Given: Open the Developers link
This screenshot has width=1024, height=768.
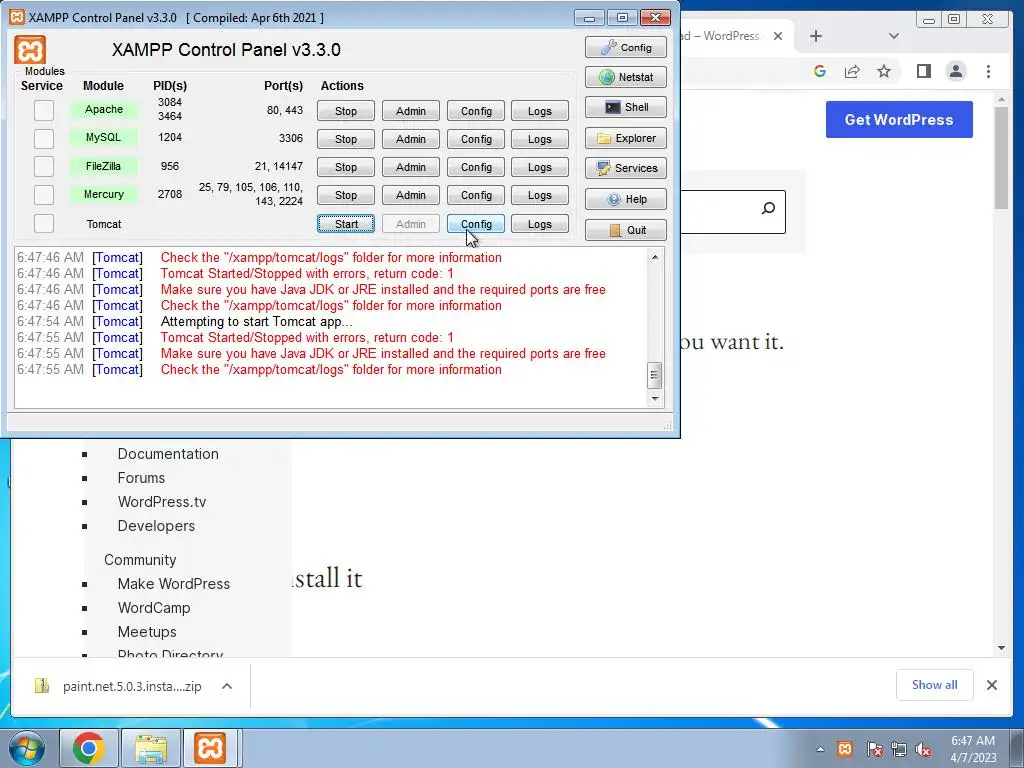Looking at the screenshot, I should pyautogui.click(x=156, y=526).
